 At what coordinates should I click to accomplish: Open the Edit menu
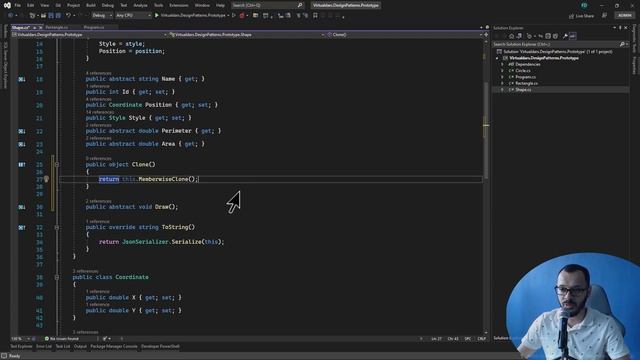tap(31, 5)
